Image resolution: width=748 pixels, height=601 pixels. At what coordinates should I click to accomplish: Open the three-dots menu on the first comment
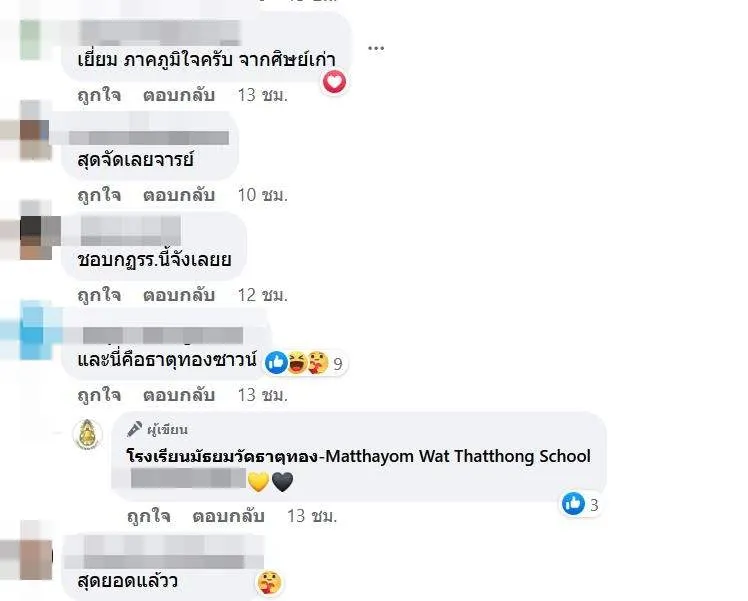tap(376, 48)
